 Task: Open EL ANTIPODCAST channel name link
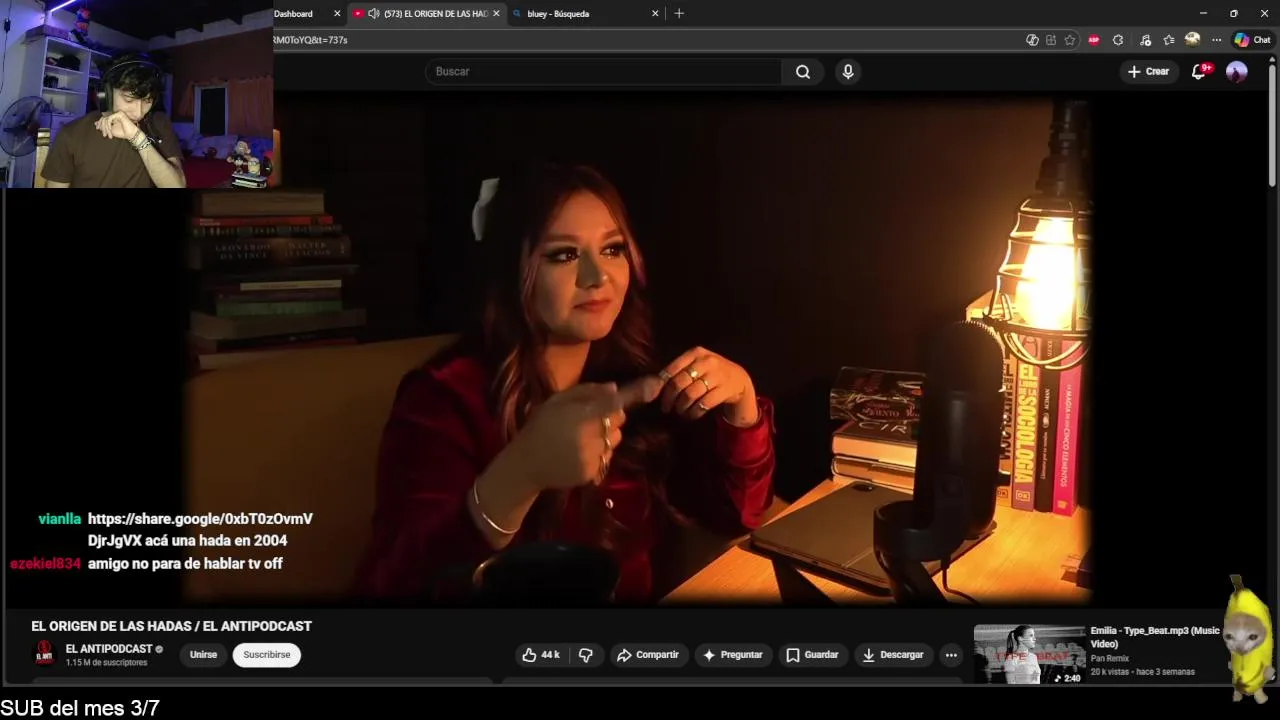[109, 649]
